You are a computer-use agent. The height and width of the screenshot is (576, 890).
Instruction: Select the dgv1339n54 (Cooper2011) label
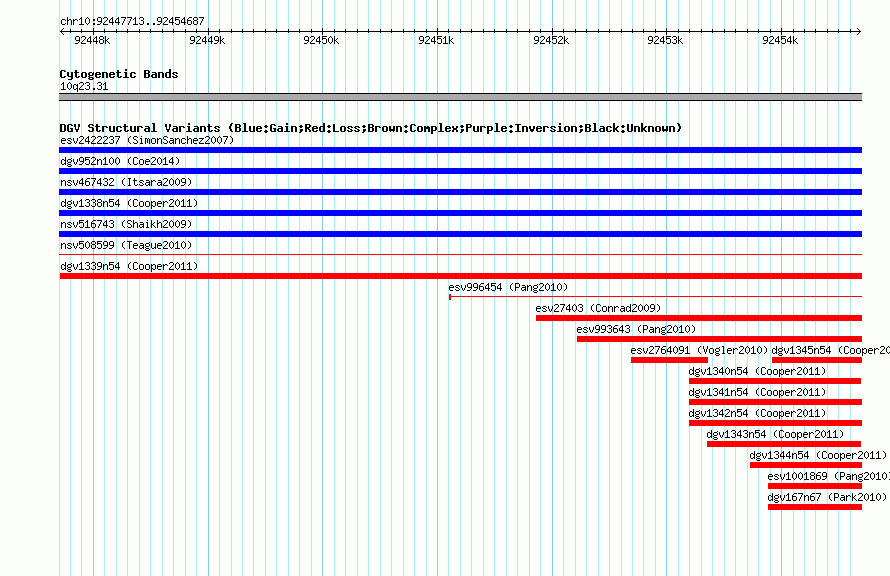[x=129, y=266]
